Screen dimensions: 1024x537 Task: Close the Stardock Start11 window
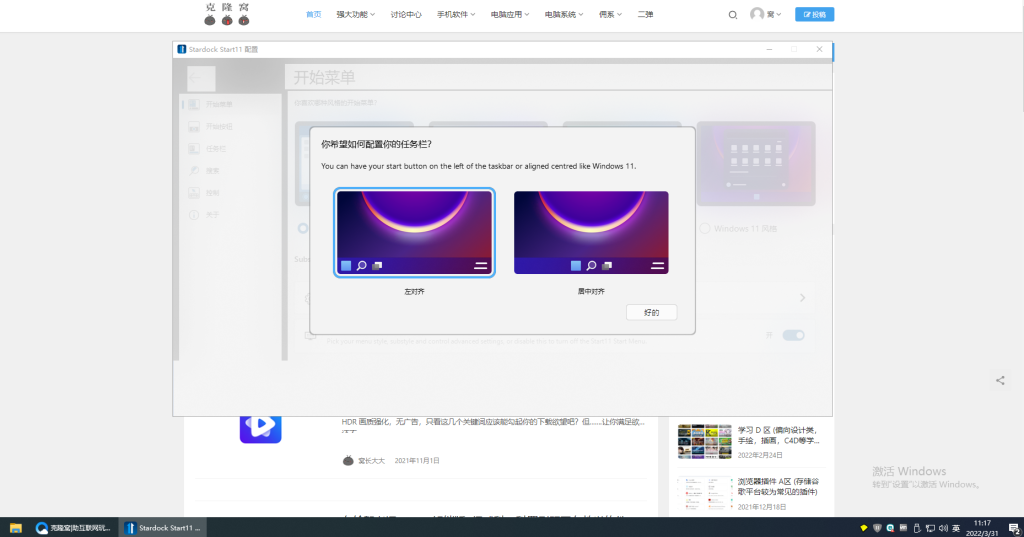[x=819, y=49]
